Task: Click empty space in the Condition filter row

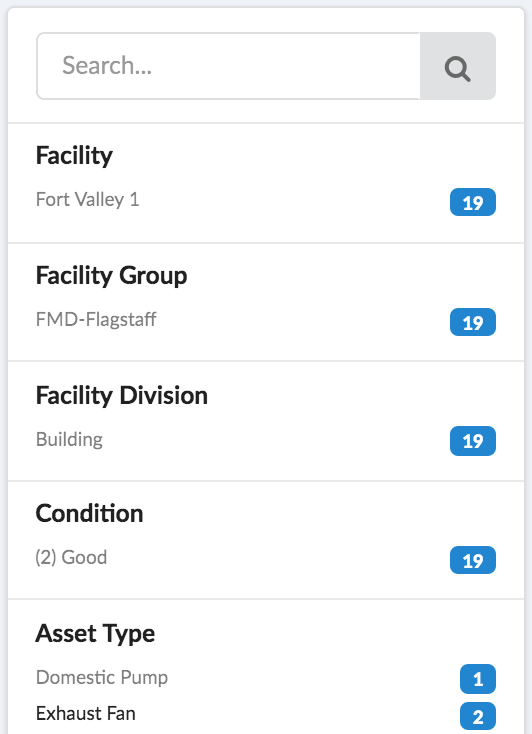Action: pos(281,558)
